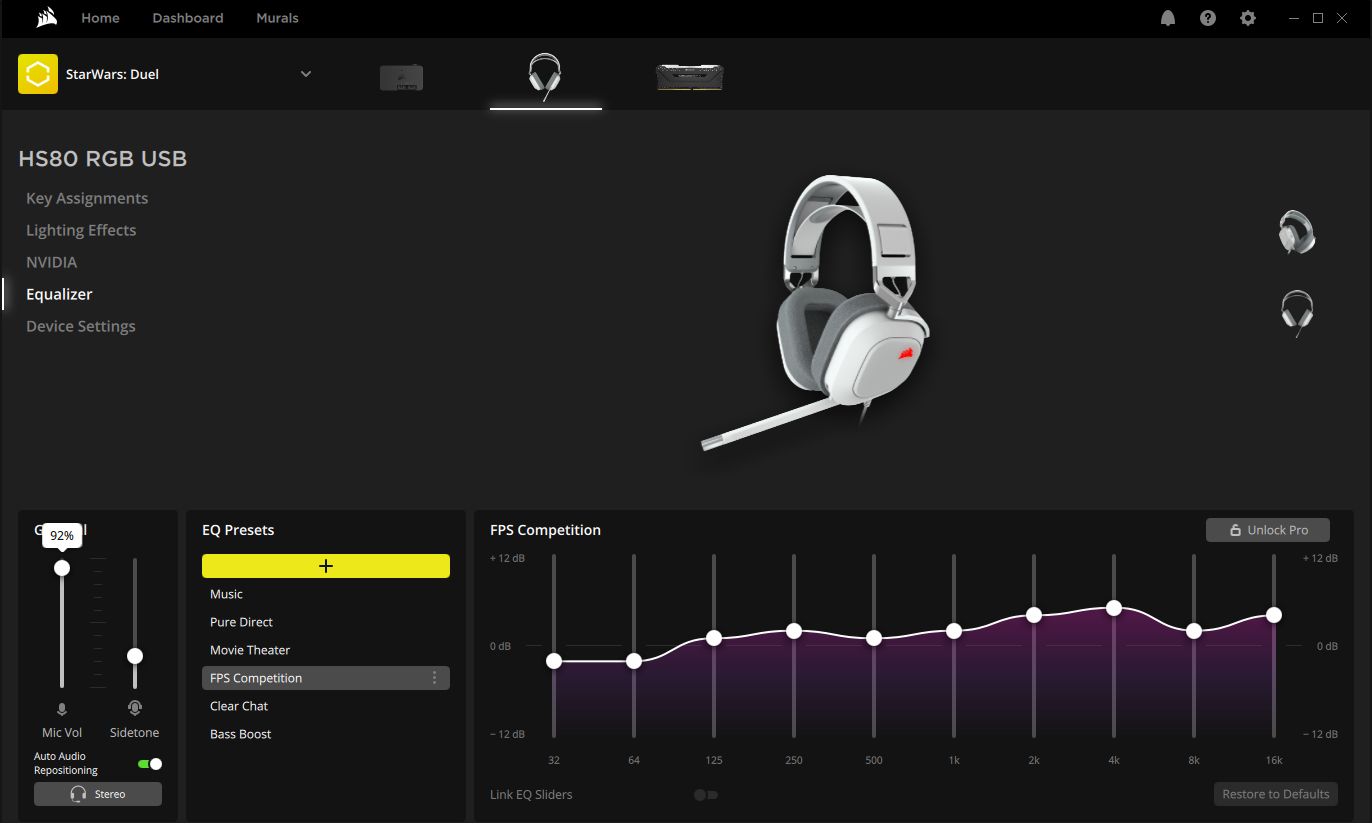Viewport: 1372px width, 823px height.
Task: Click the Mic Vol slider handle
Action: point(62,568)
